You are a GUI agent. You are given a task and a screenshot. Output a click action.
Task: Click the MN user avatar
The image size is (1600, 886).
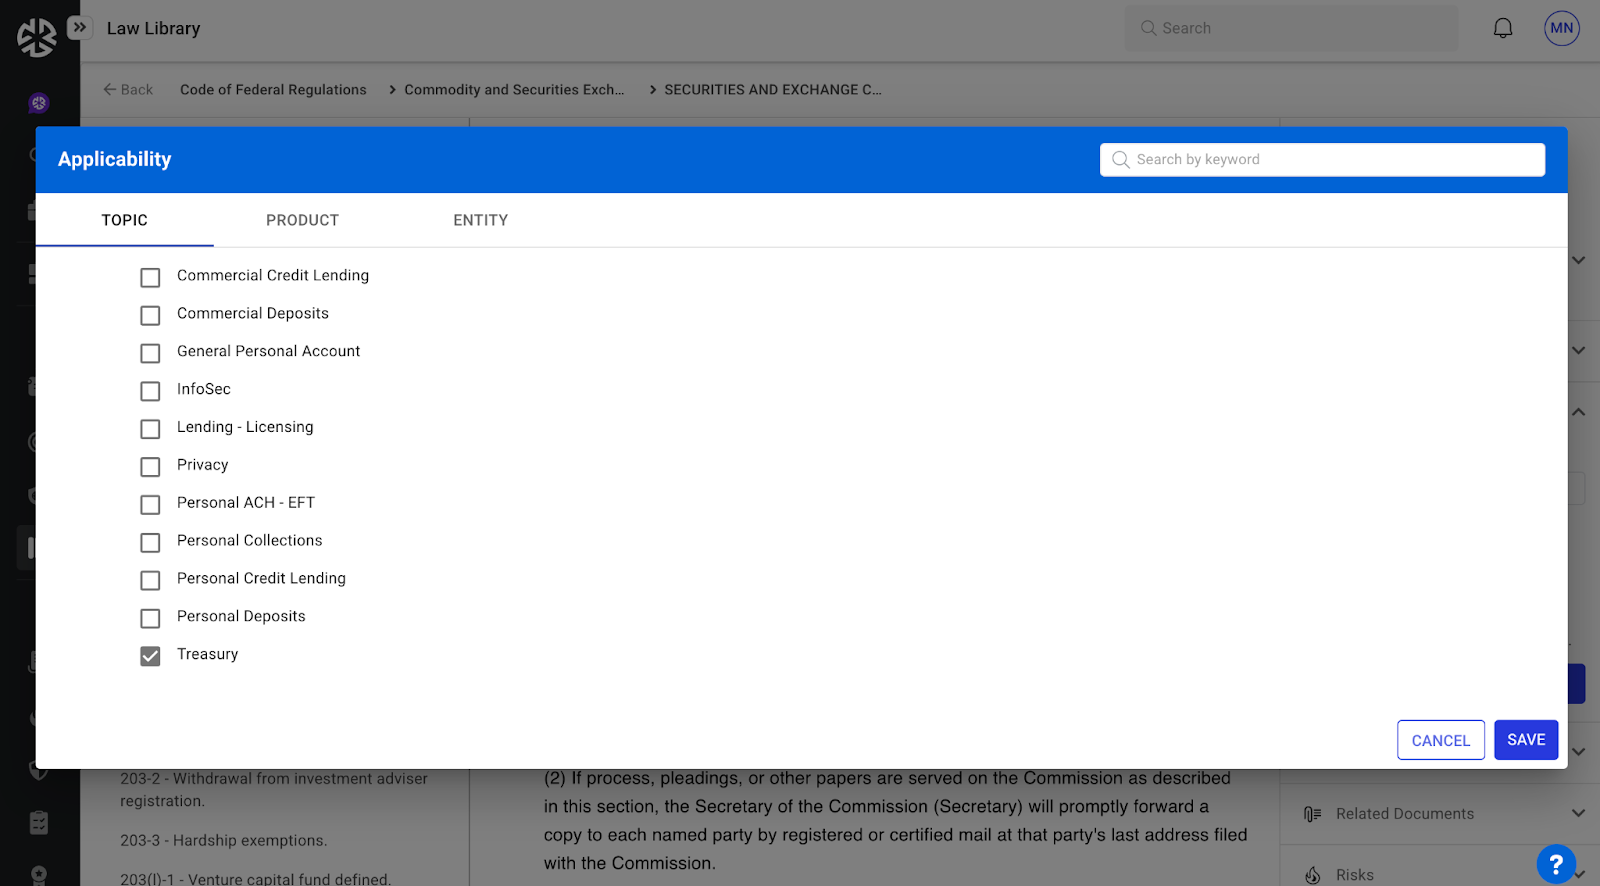click(1561, 28)
